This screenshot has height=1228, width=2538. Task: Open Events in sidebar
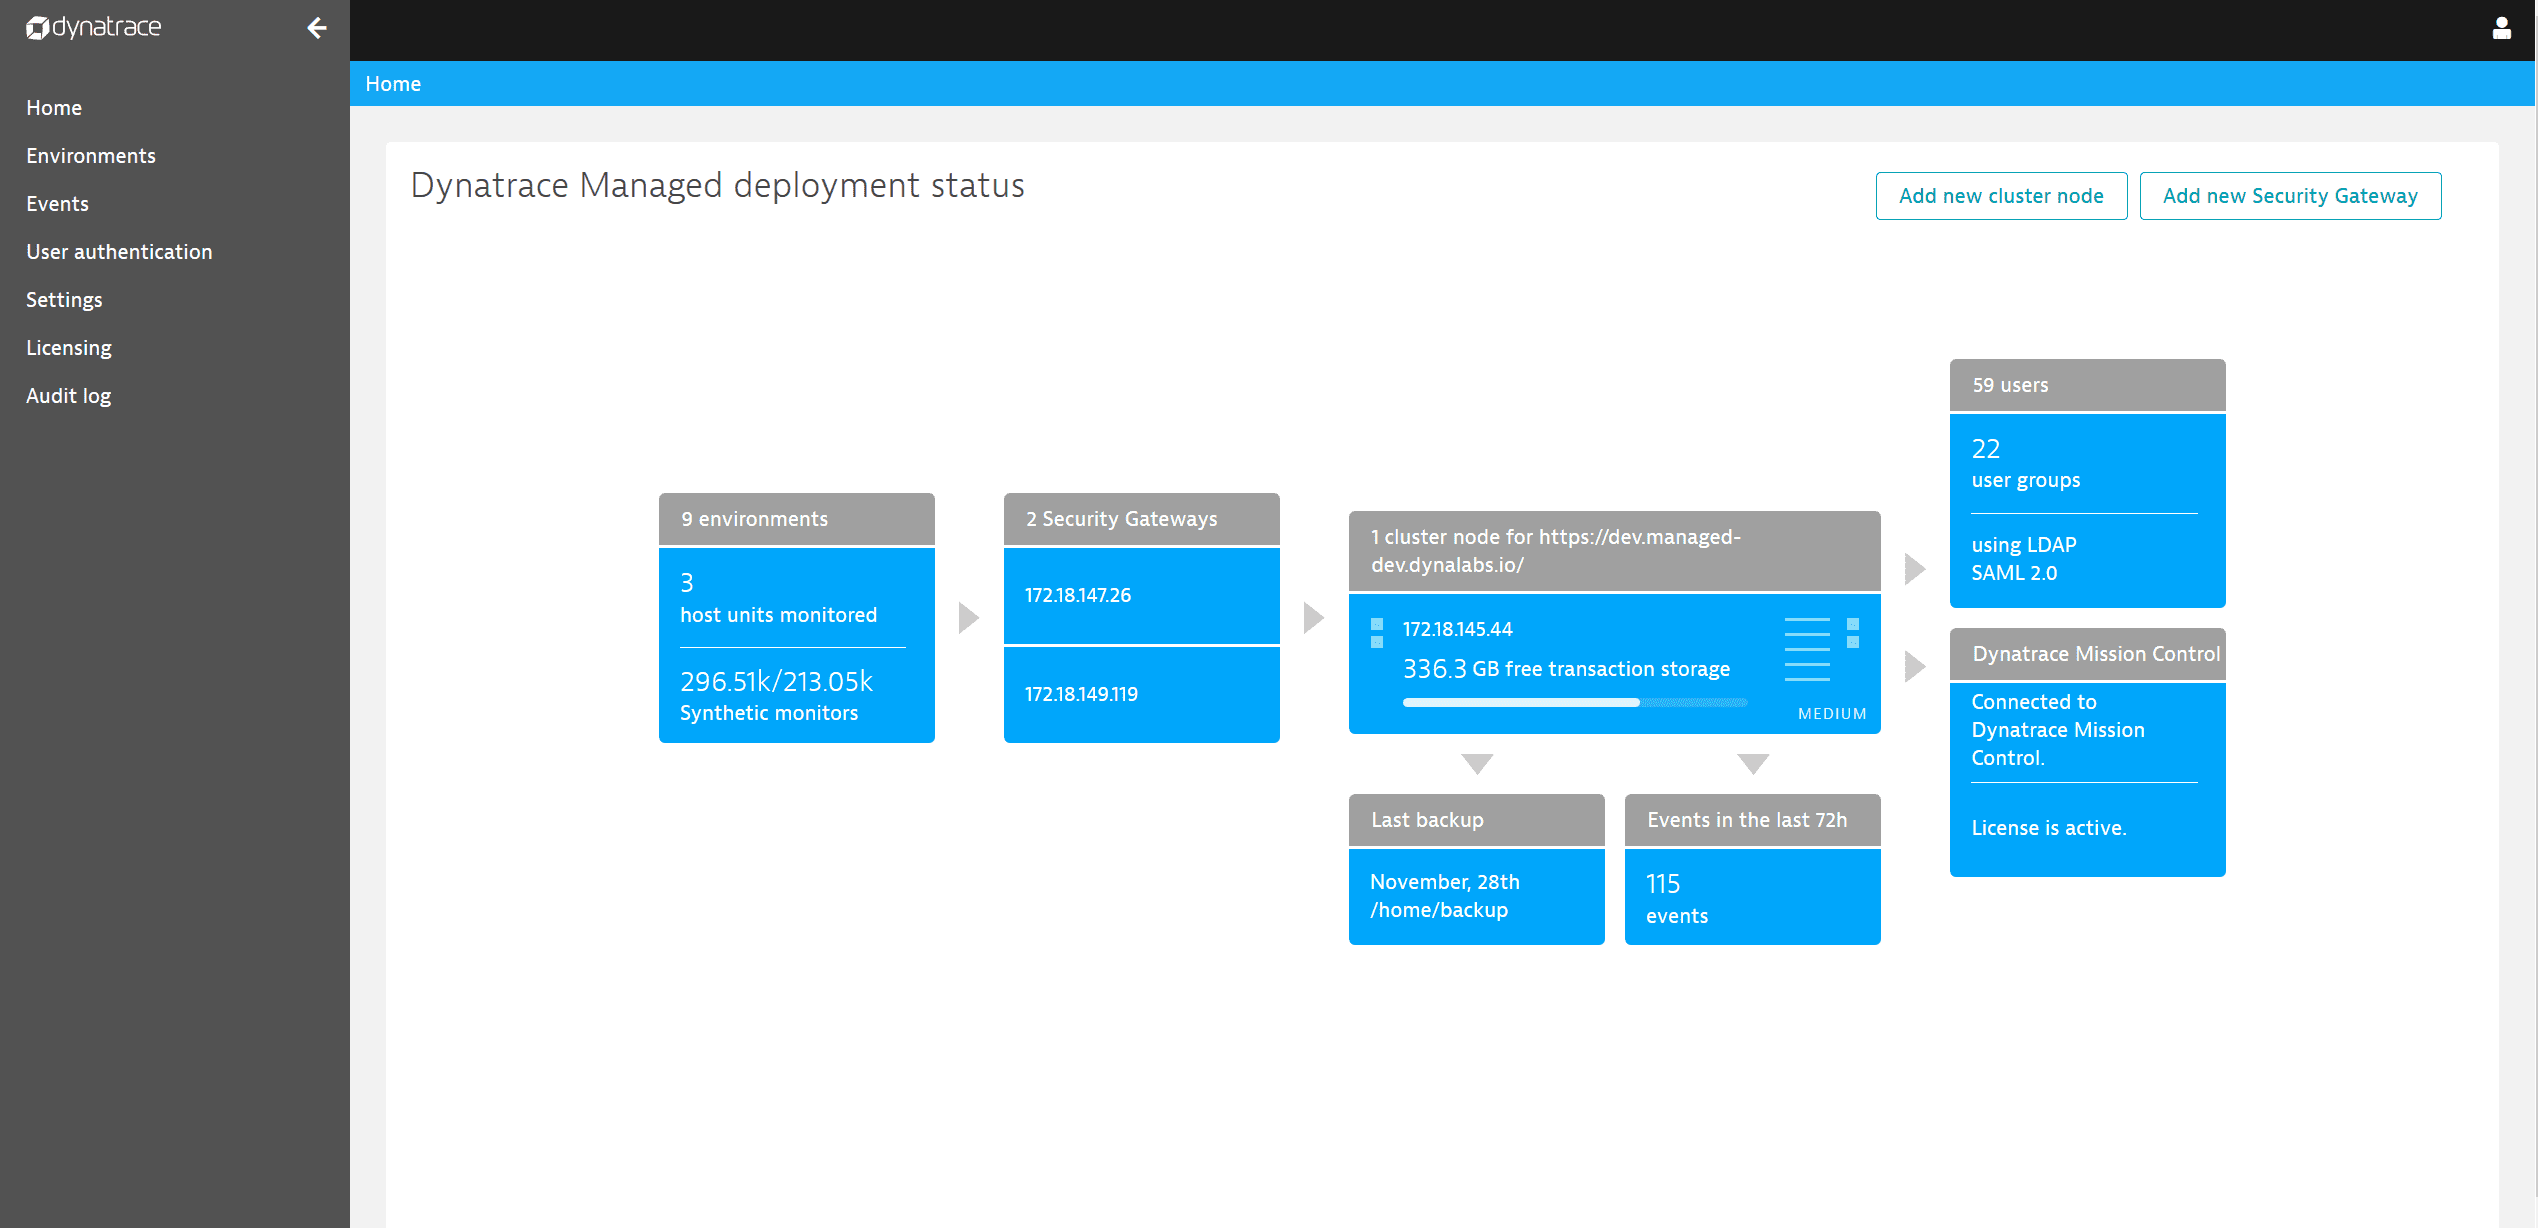click(x=57, y=204)
